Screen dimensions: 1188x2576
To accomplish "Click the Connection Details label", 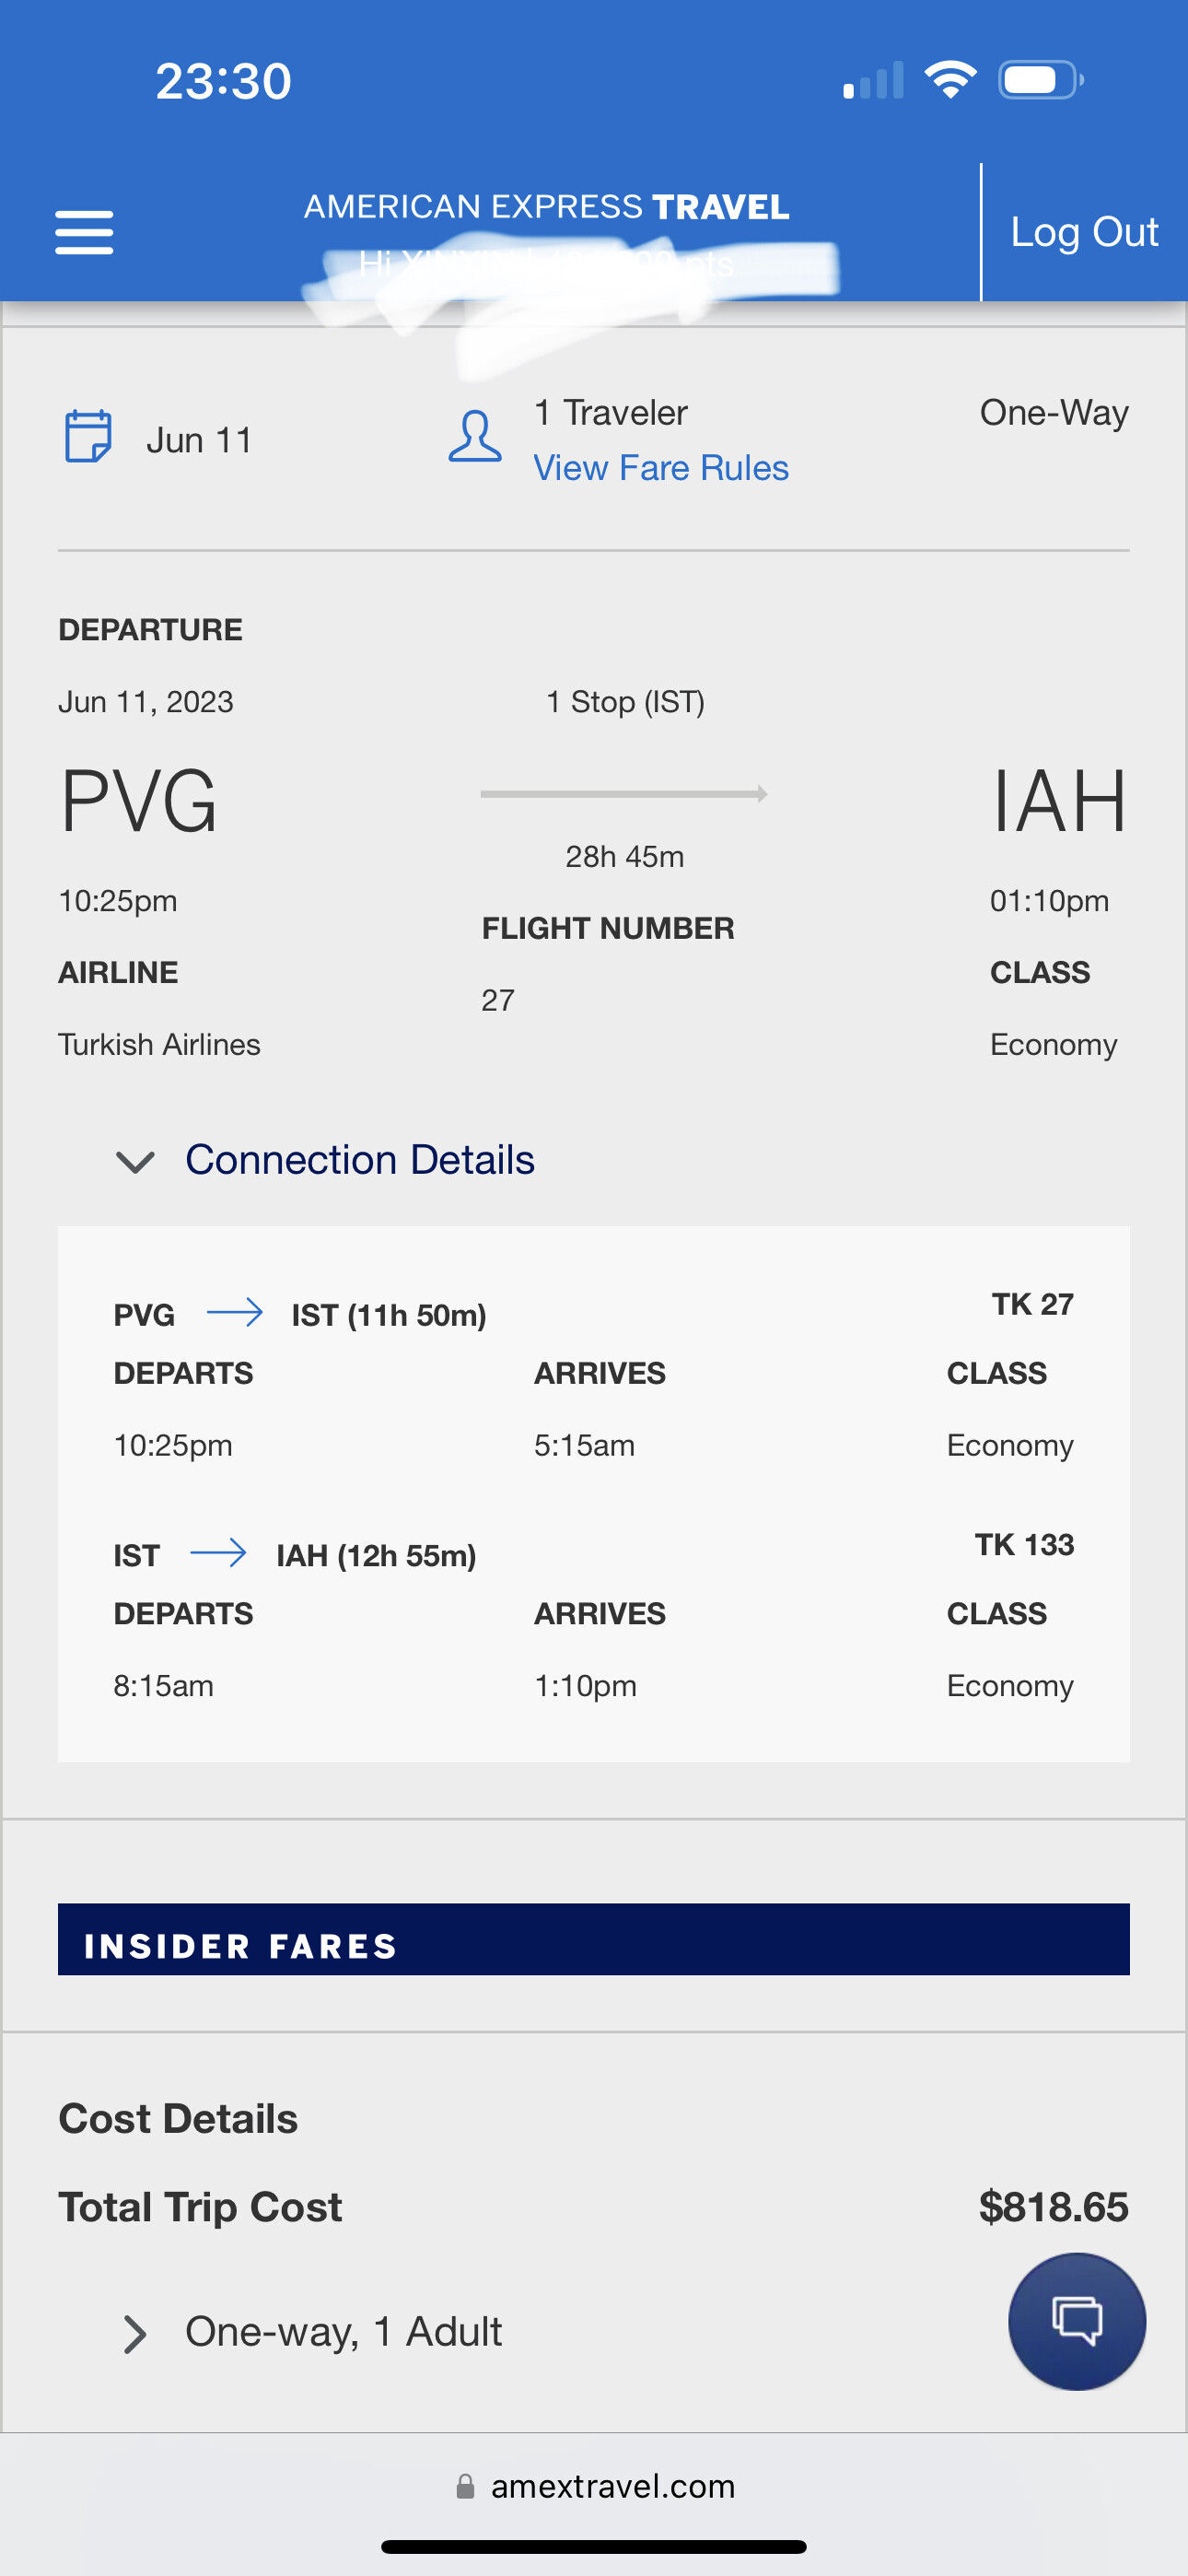I will 360,1160.
